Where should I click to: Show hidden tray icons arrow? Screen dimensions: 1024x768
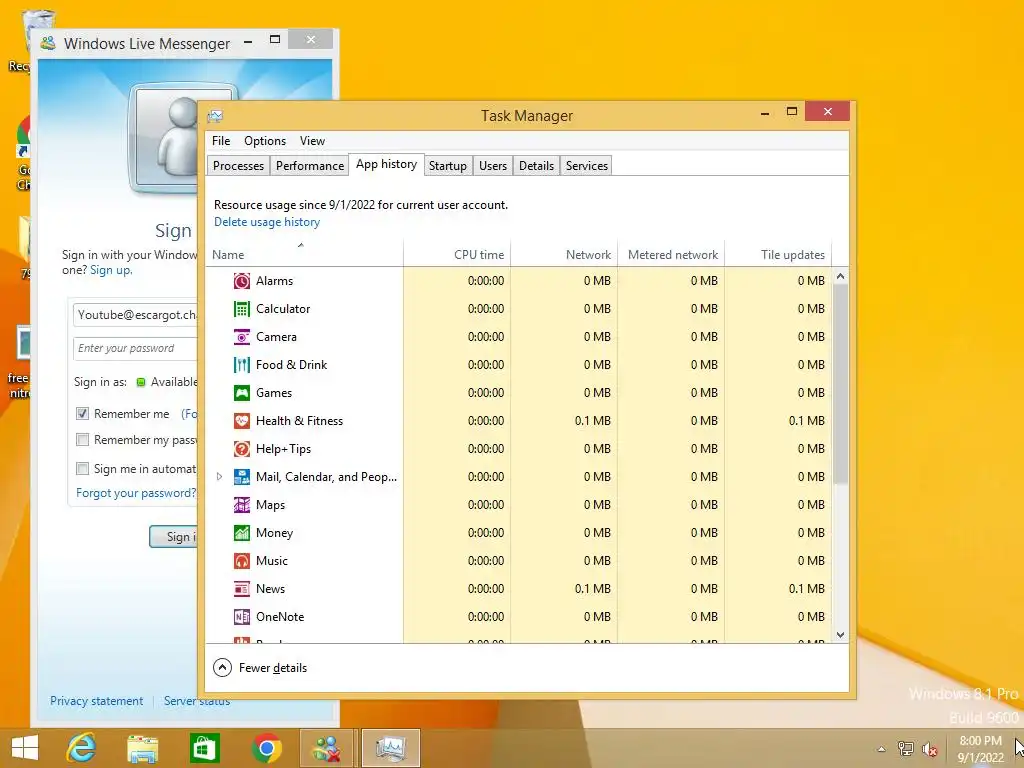click(x=882, y=749)
